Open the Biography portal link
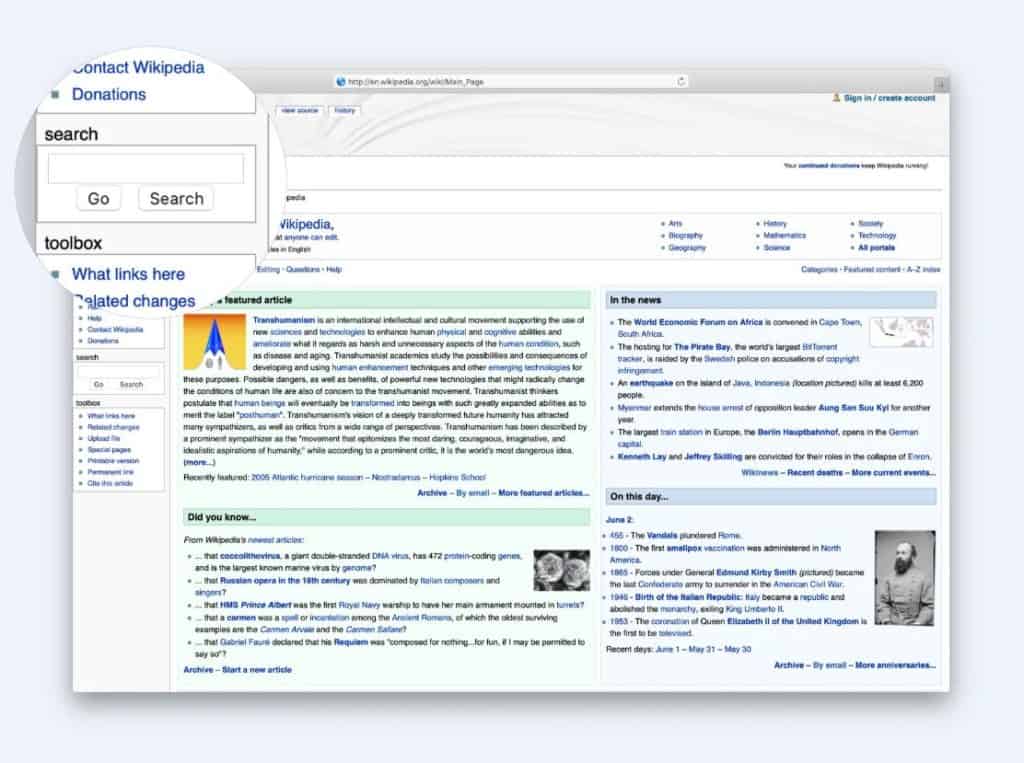Viewport: 1024px width, 763px height. [x=686, y=235]
